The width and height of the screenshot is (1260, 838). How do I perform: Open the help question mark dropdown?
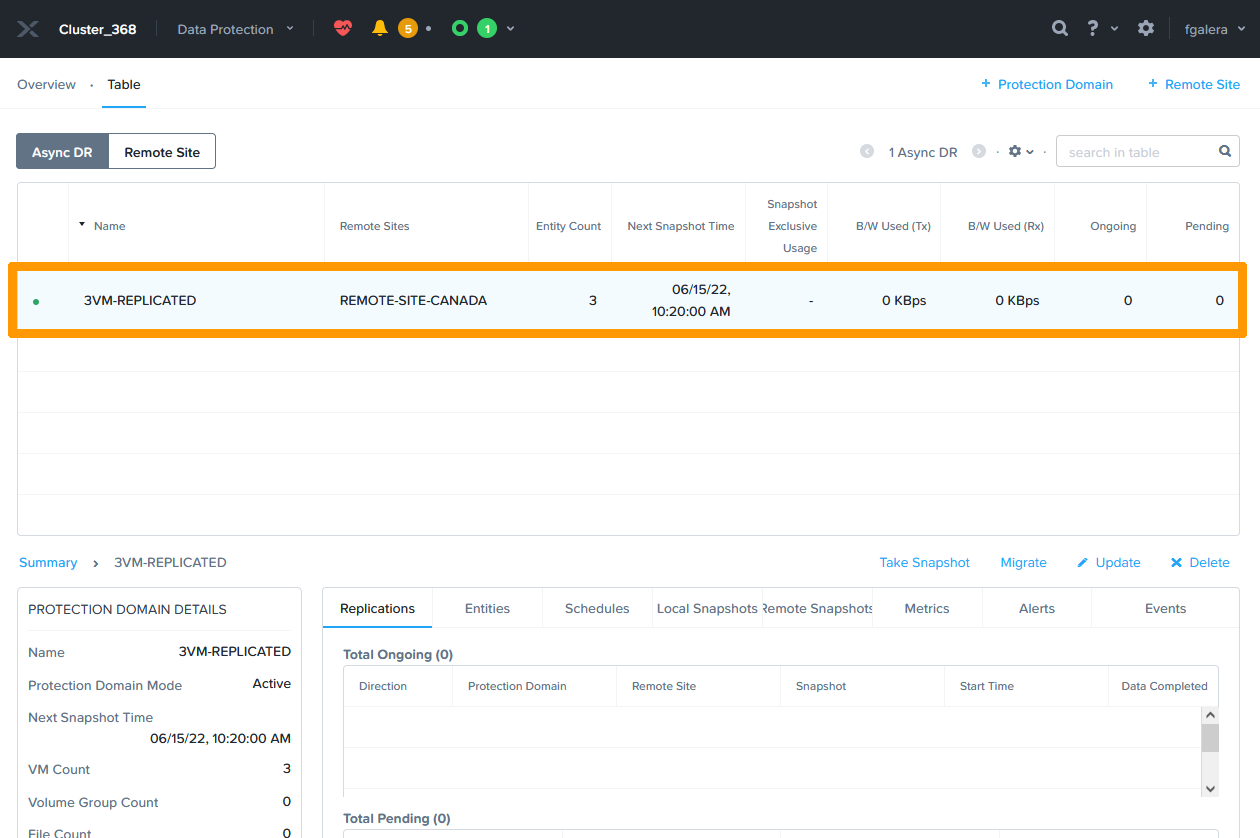point(1102,28)
